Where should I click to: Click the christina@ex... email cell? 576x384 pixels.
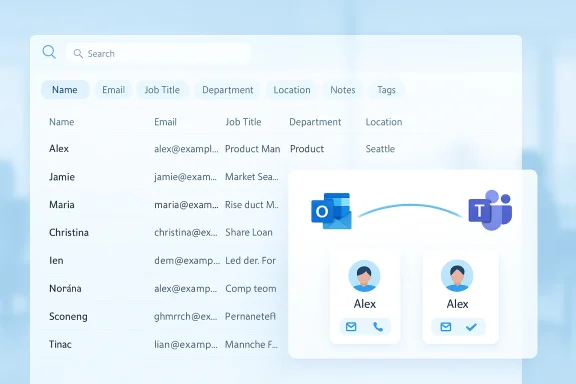point(186,233)
